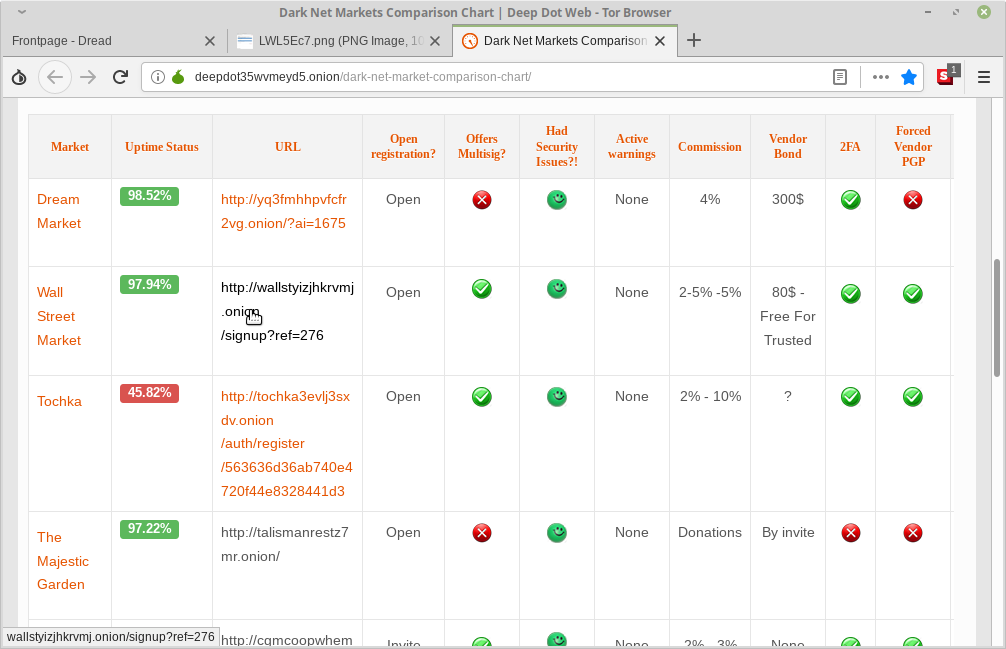Click the Commission column header
Screen dimensions: 1006x649
click(x=710, y=147)
